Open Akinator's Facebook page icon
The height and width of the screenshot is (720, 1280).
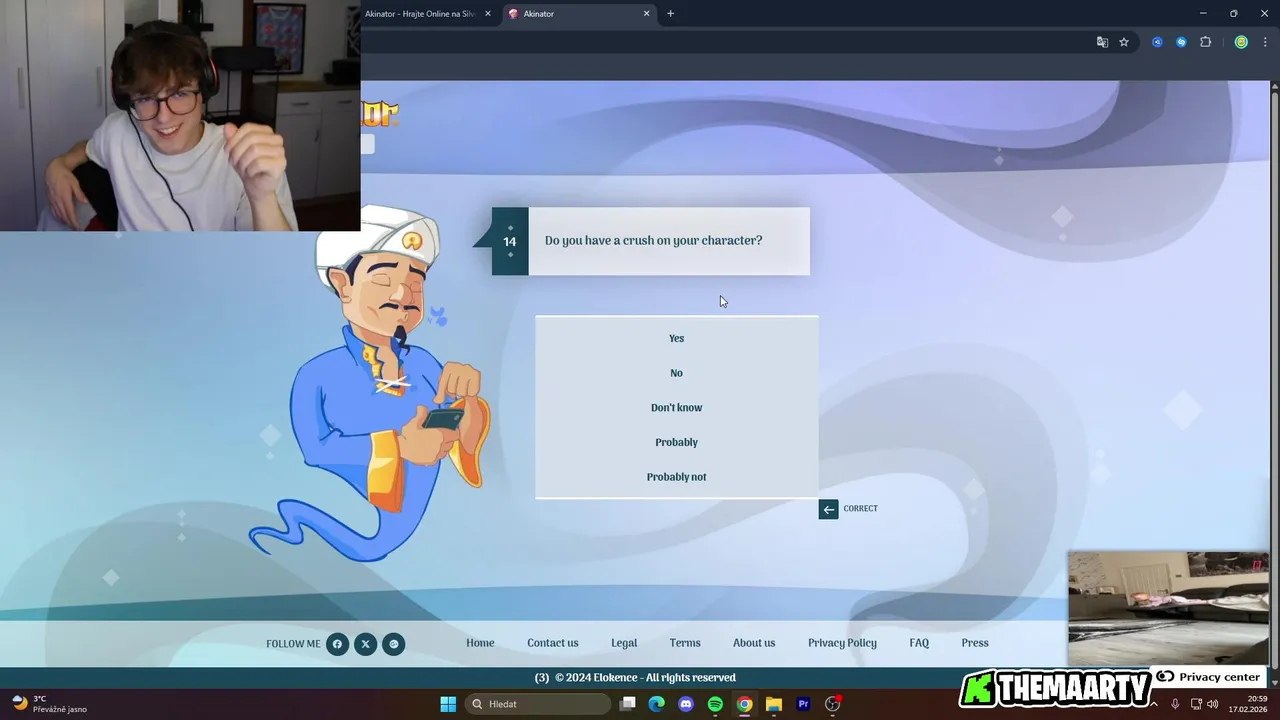click(x=337, y=644)
